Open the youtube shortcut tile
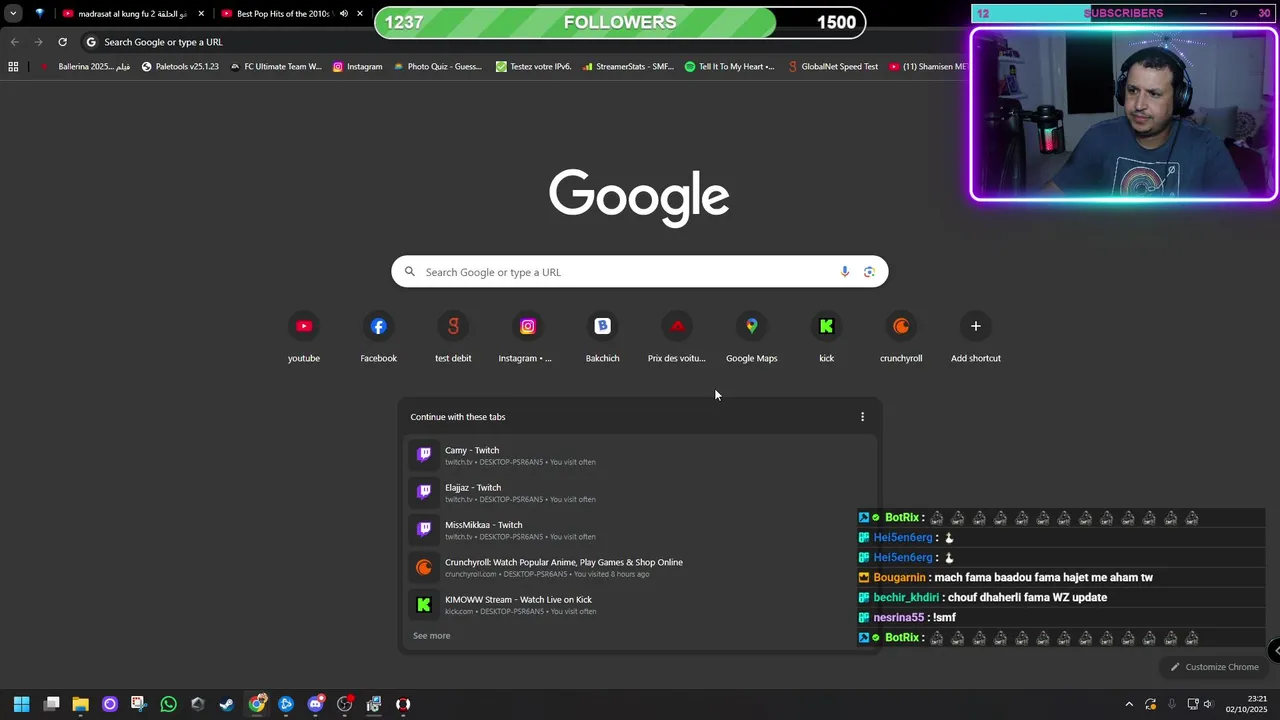The width and height of the screenshot is (1280, 720). 304,338
